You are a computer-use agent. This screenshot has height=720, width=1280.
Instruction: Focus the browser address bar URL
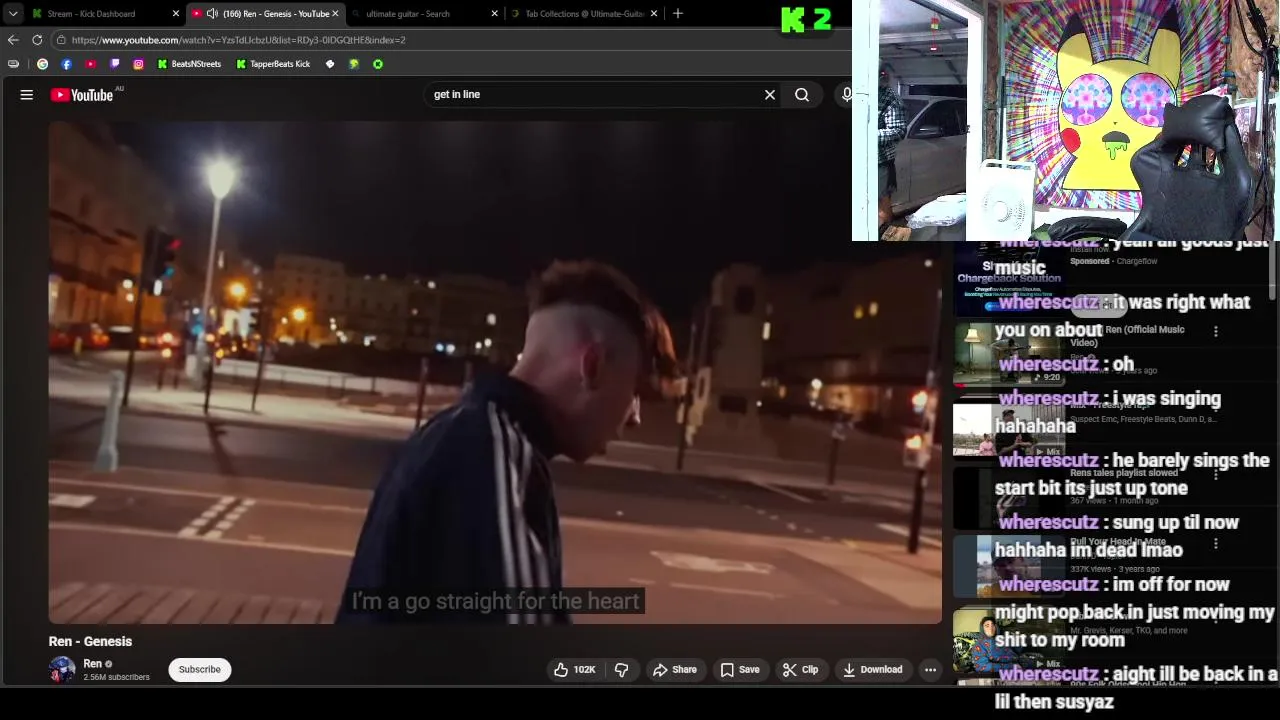tap(238, 40)
